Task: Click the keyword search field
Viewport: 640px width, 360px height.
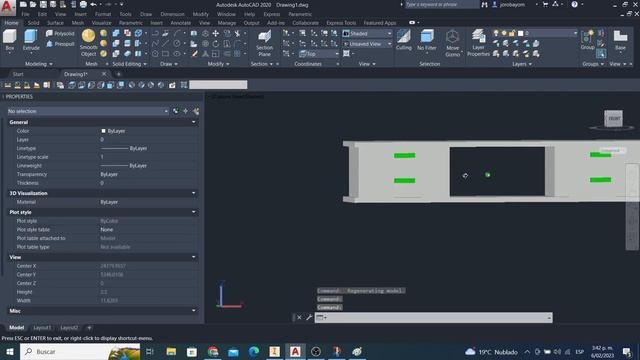Action: coord(441,4)
